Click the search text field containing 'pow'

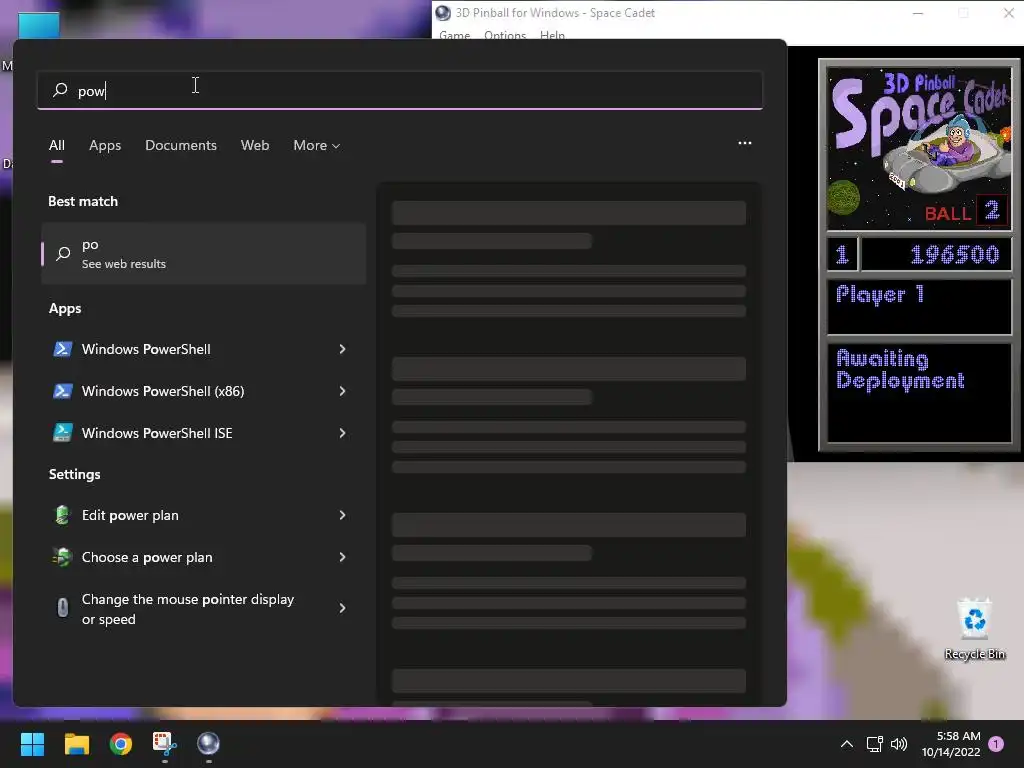tap(400, 90)
